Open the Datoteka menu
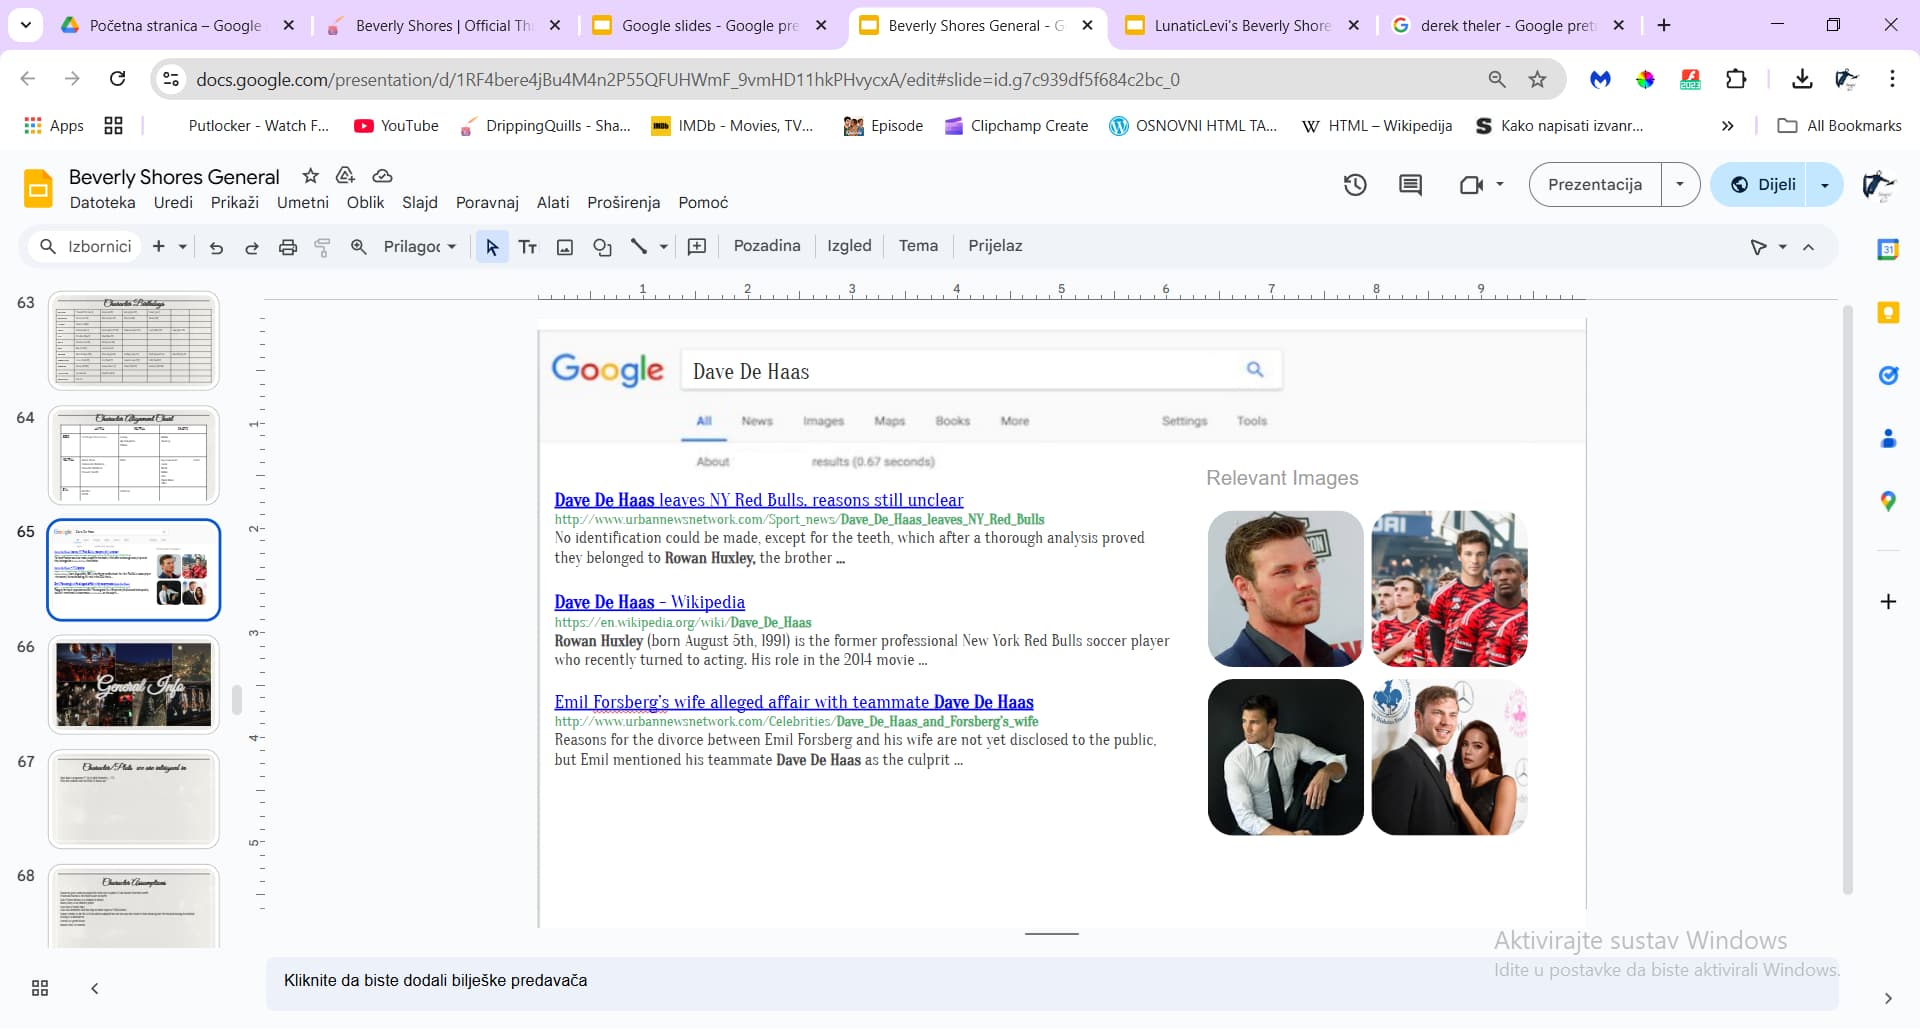The image size is (1920, 1030). 102,203
